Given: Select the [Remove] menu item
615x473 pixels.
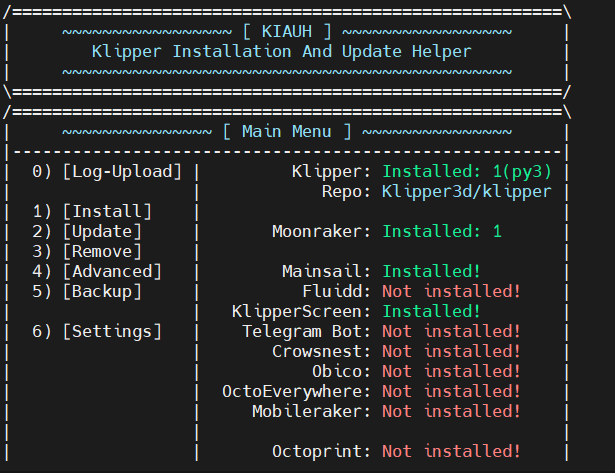Looking at the screenshot, I should tap(102, 251).
